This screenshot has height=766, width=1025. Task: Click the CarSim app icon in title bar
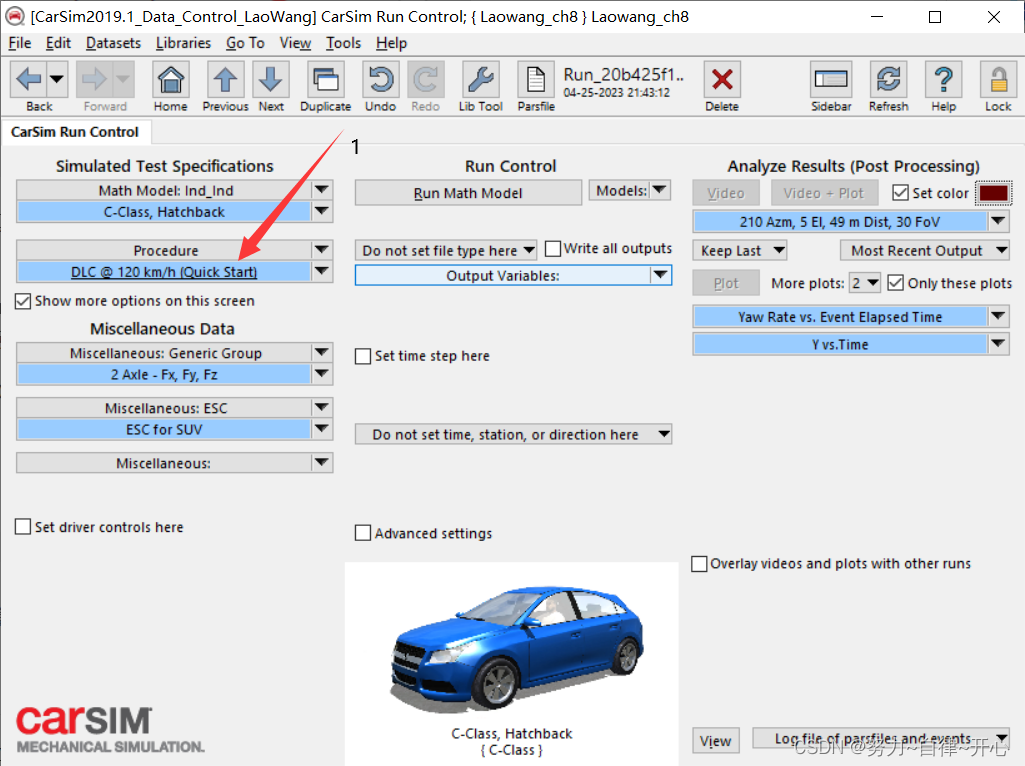point(14,16)
